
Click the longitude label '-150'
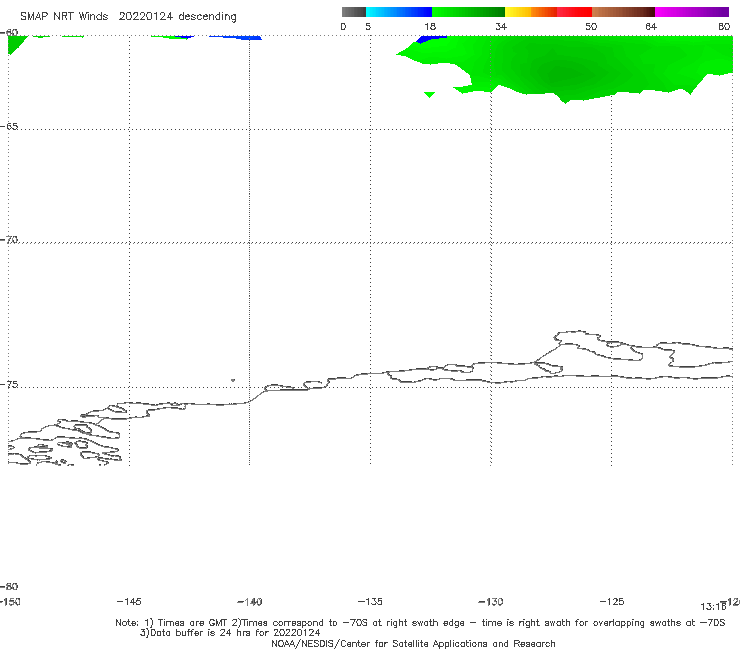pos(10,602)
